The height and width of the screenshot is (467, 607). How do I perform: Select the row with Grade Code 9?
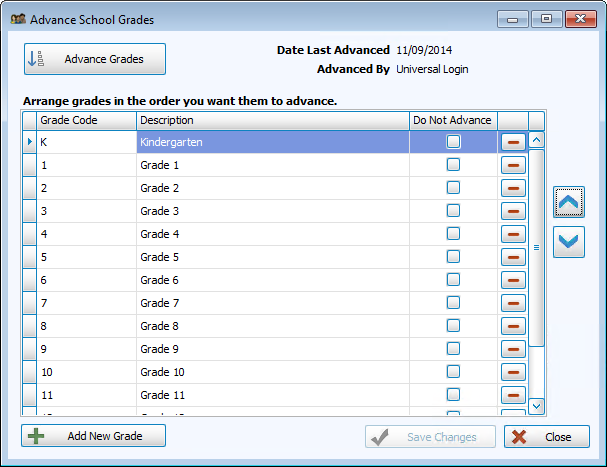[86, 349]
